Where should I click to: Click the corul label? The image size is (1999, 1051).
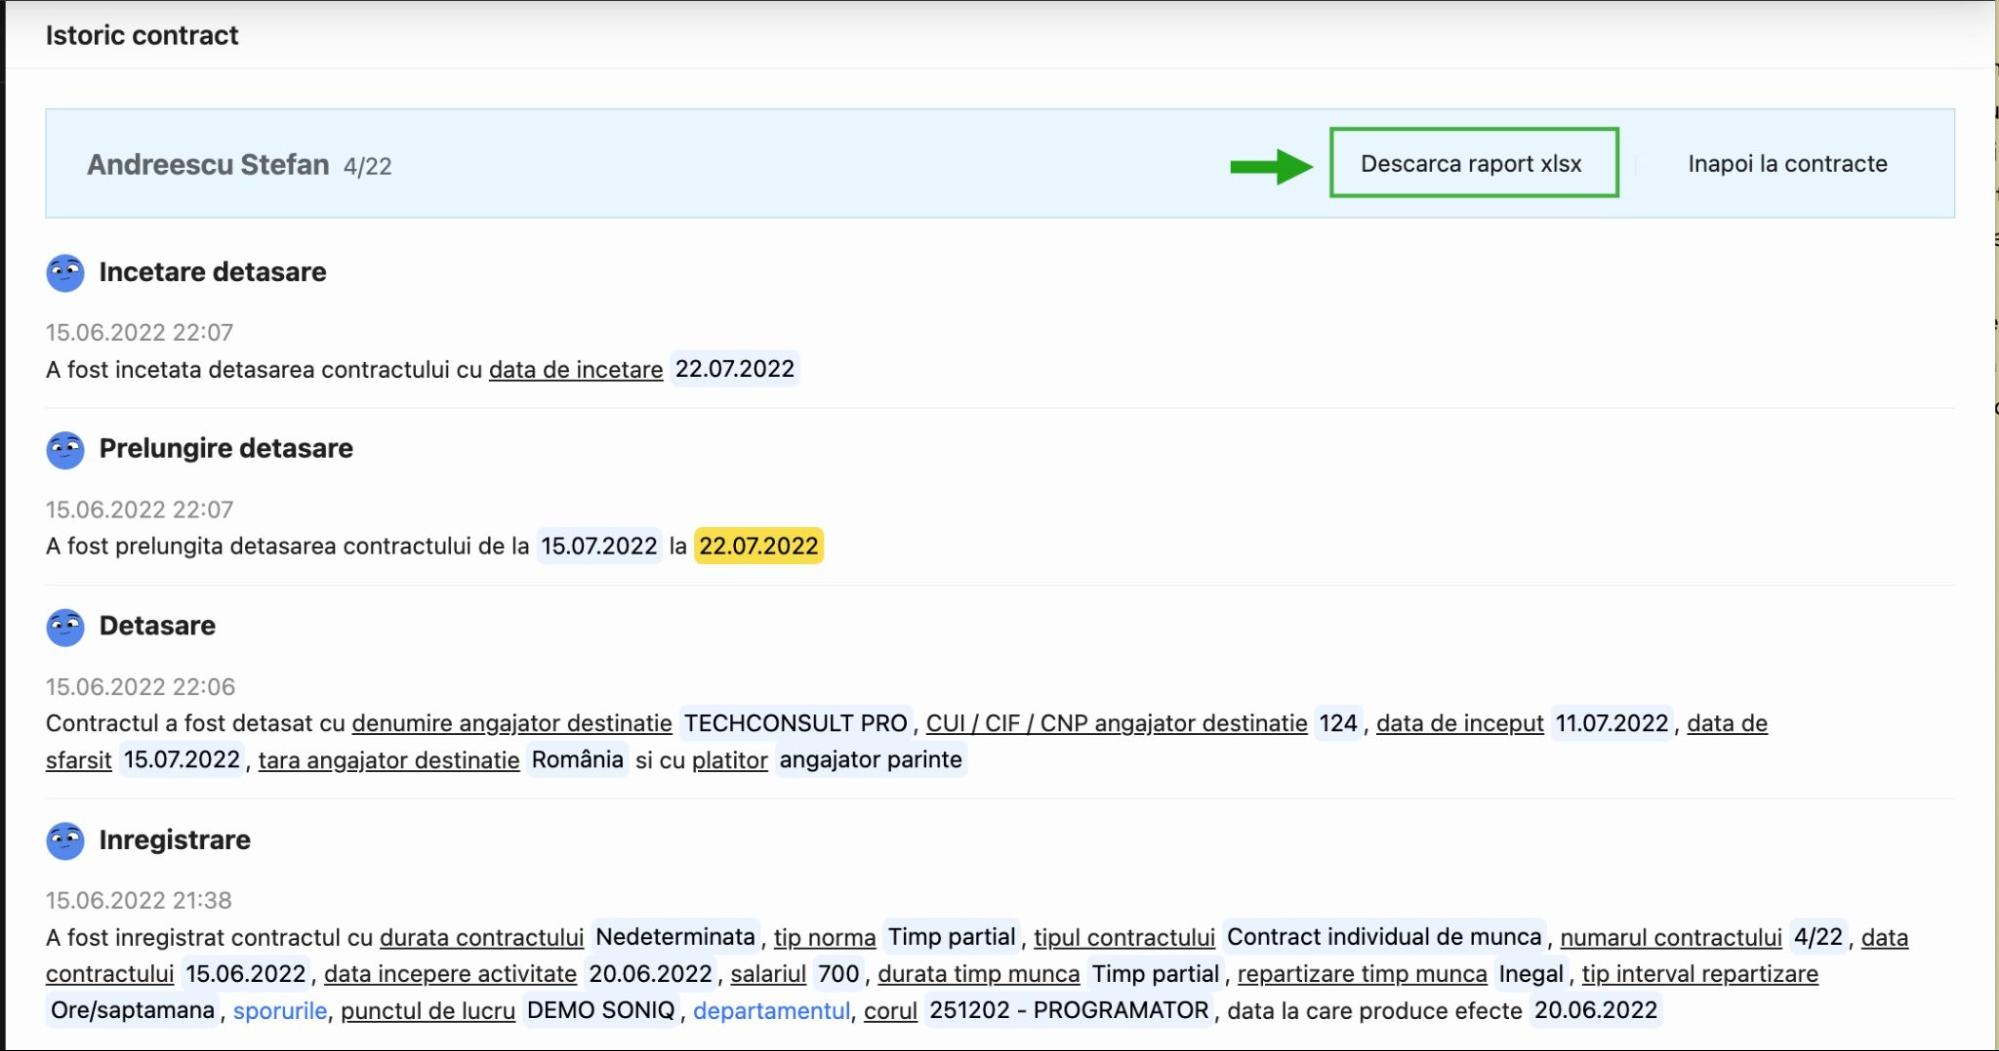click(x=890, y=1011)
